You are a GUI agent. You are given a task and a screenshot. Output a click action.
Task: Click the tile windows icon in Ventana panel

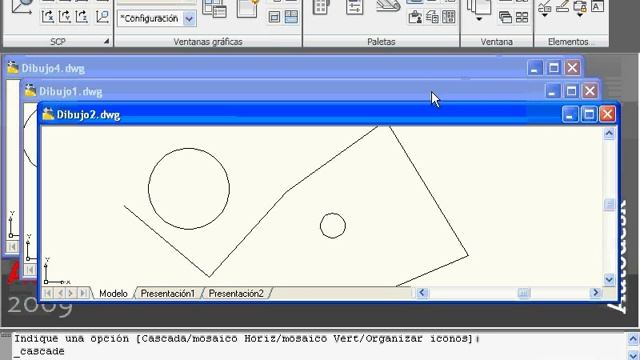click(522, 17)
